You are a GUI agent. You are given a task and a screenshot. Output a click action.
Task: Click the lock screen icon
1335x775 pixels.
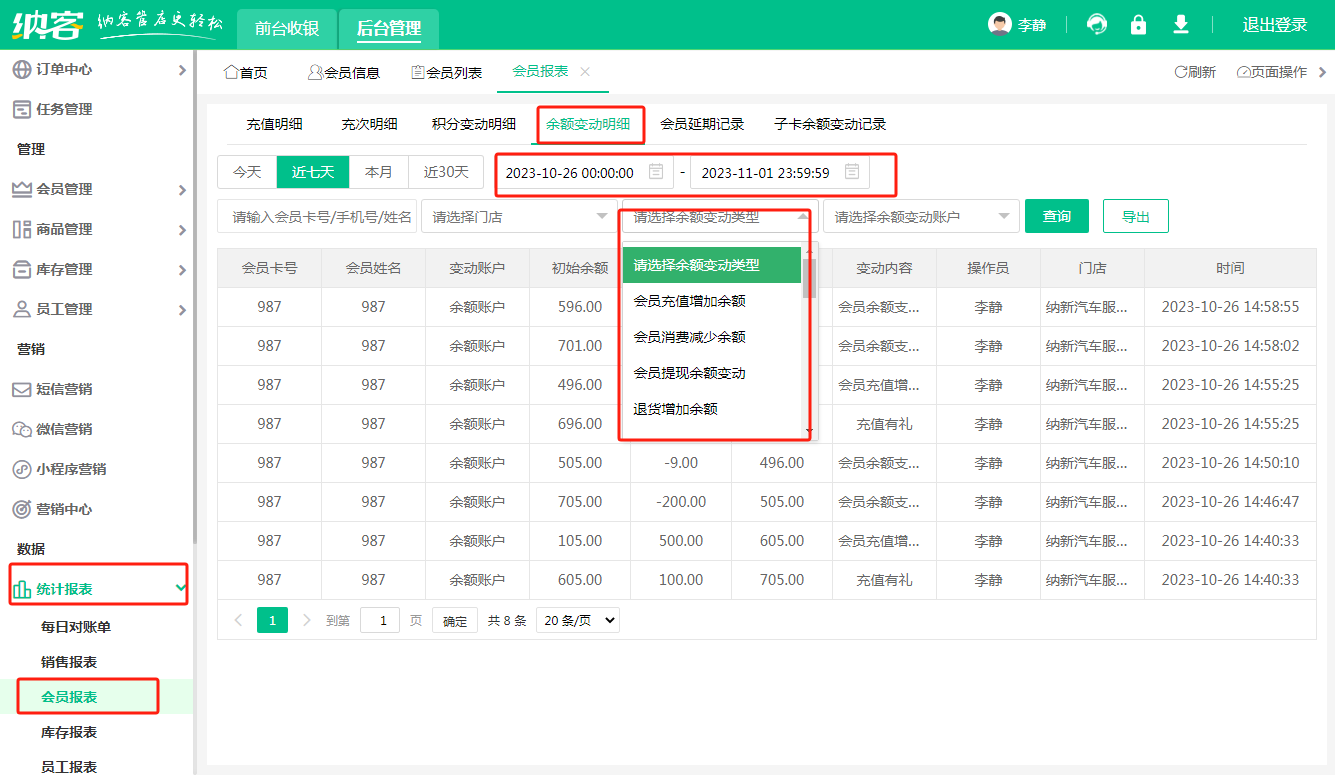point(1138,24)
